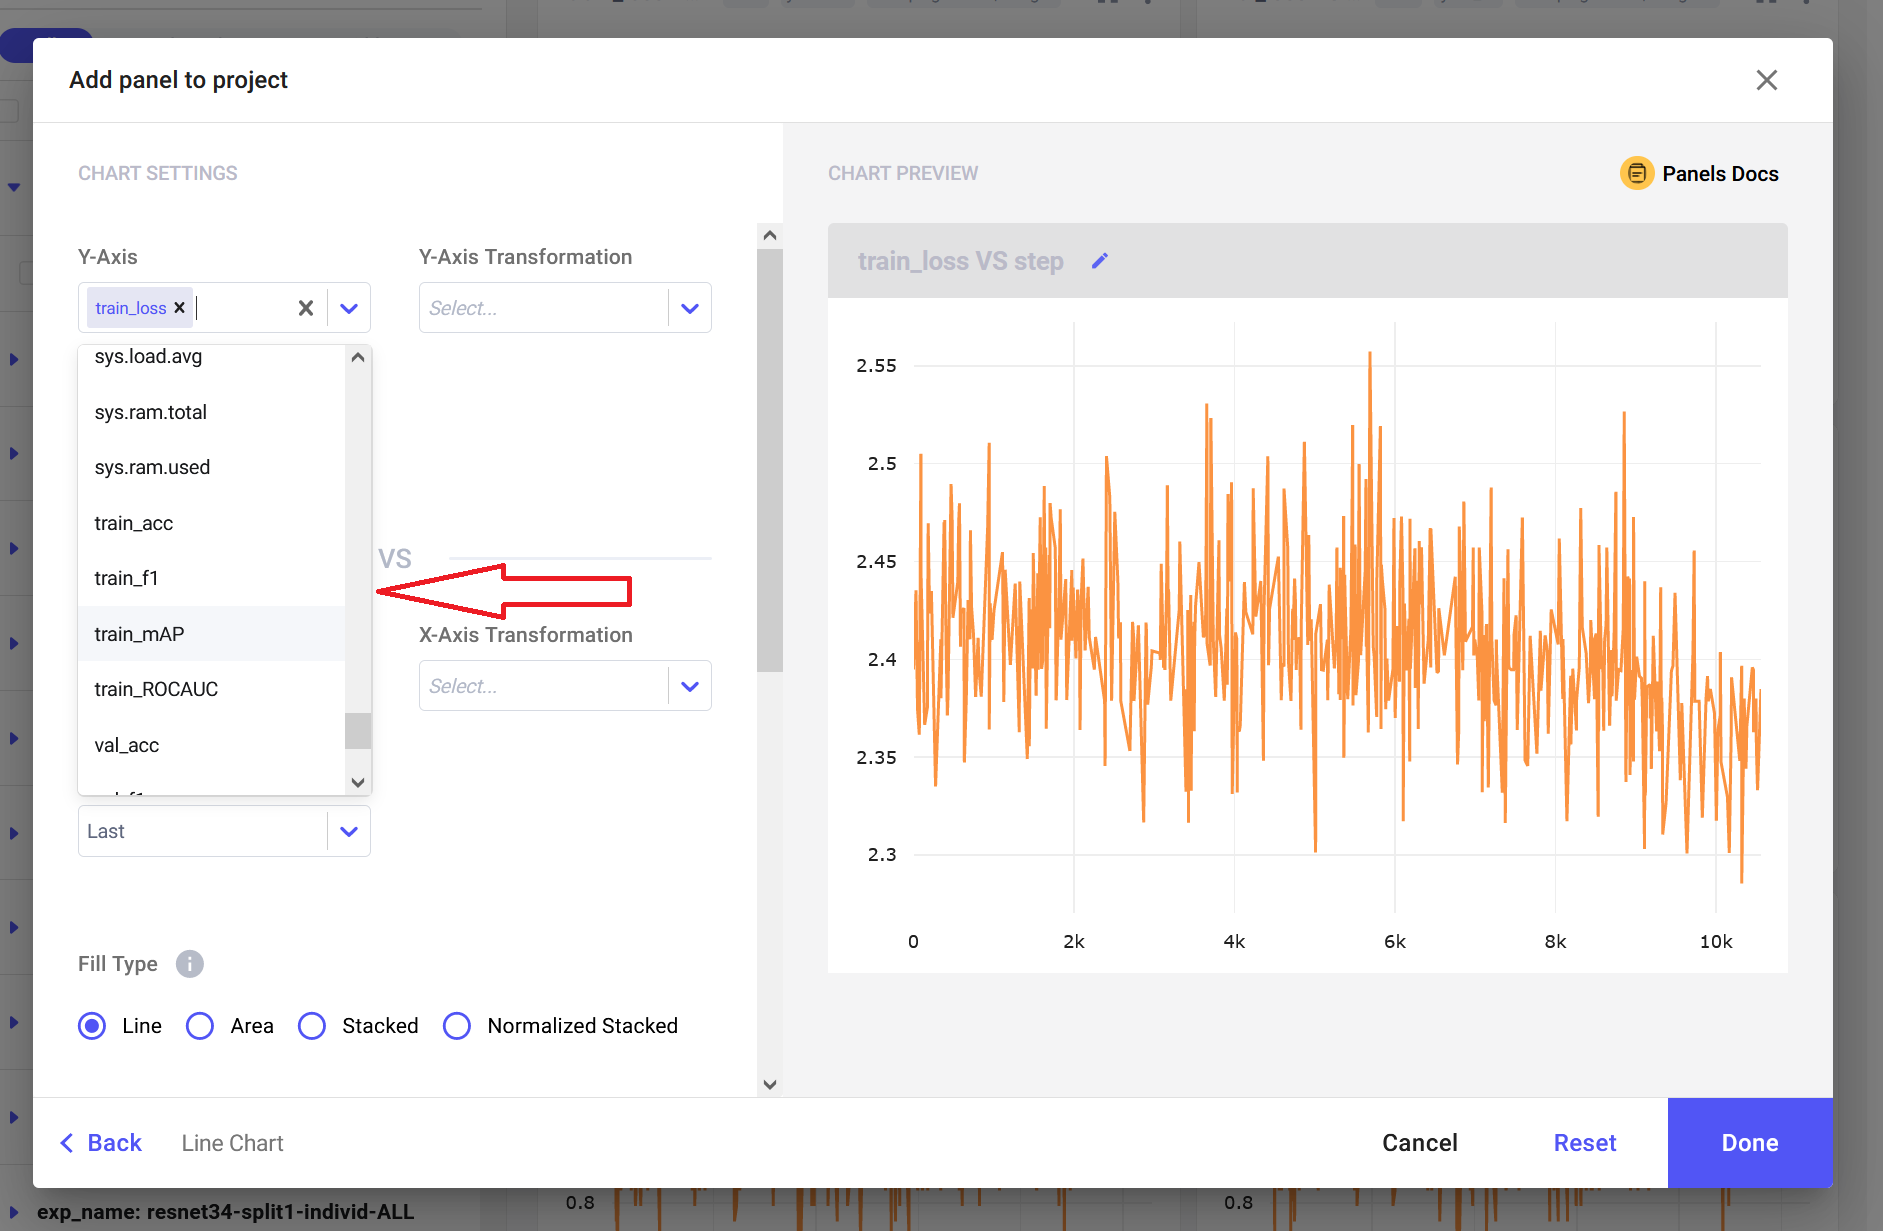Image resolution: width=1883 pixels, height=1231 pixels.
Task: Click the train_loss VS step chart title
Action: point(960,261)
